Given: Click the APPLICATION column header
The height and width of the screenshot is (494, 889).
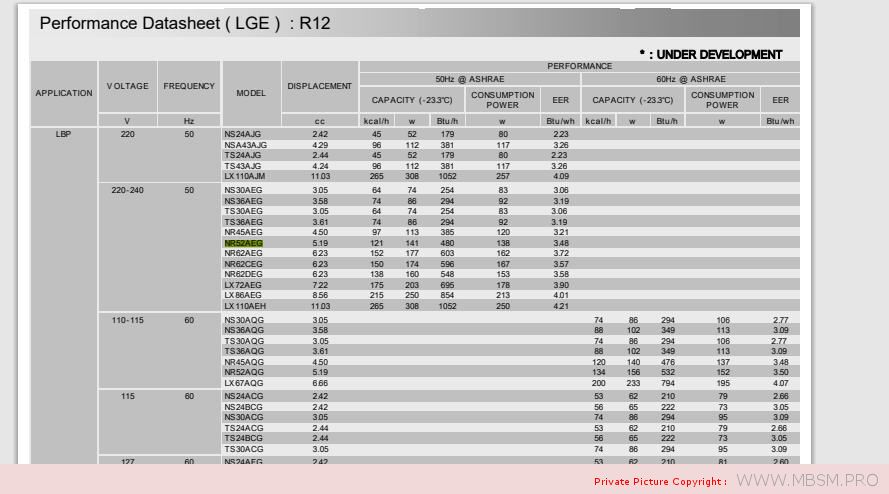Looking at the screenshot, I should point(64,93).
